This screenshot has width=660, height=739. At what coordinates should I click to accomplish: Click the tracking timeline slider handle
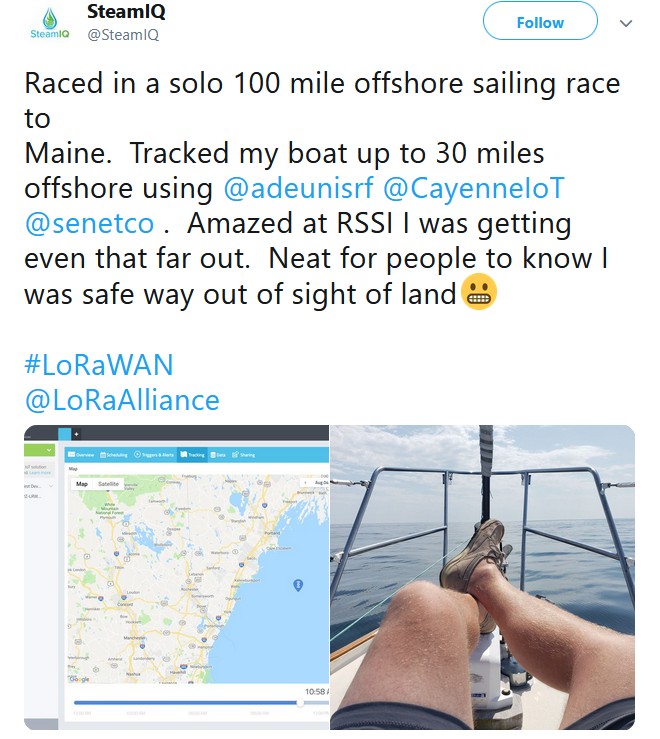(298, 702)
